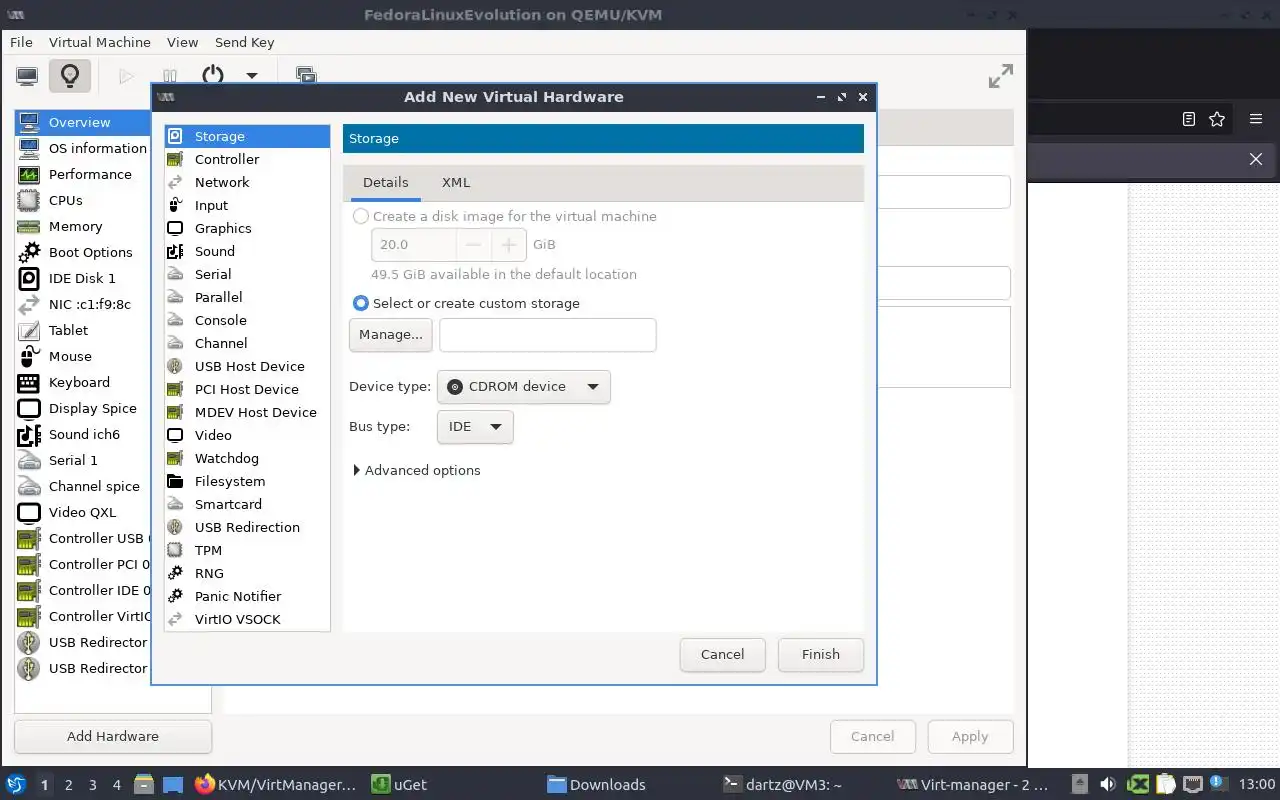
Task: Open Boot Options in VM hardware list
Action: [x=83, y=252]
